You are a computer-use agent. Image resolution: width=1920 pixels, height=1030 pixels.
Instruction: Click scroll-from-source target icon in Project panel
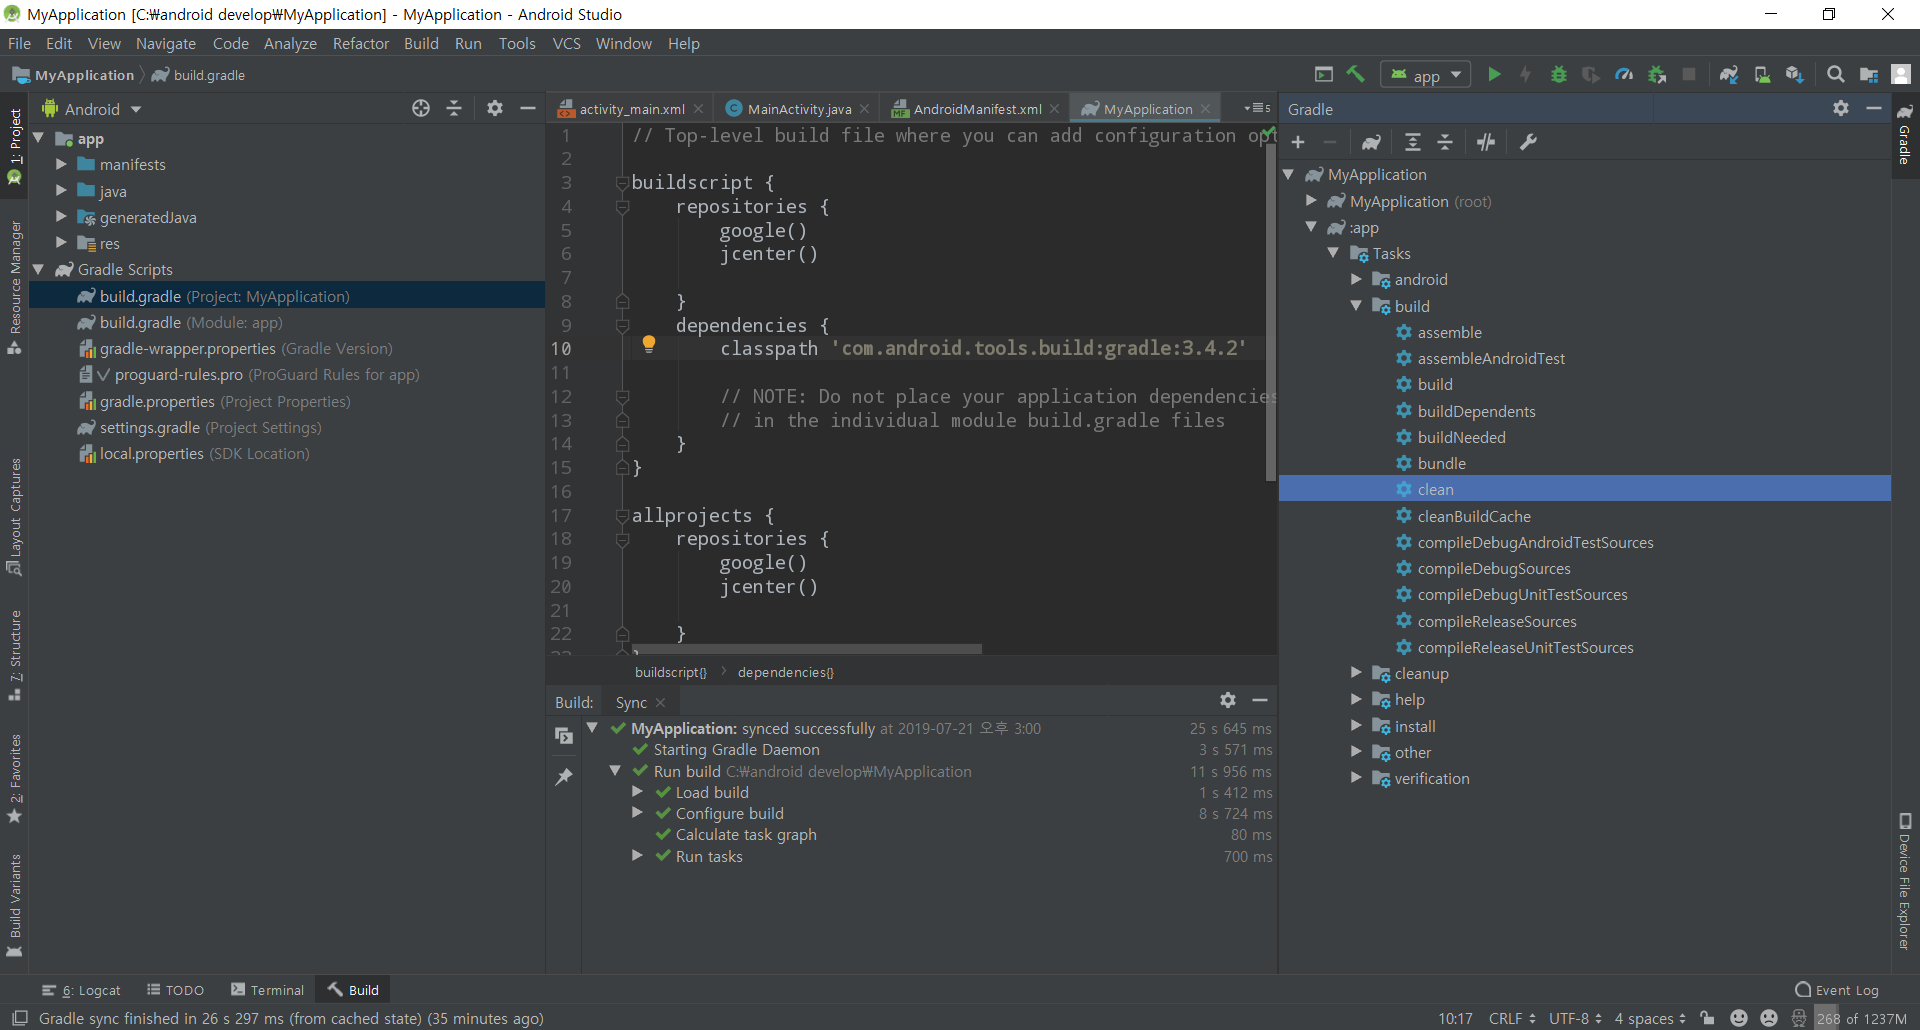(x=421, y=108)
